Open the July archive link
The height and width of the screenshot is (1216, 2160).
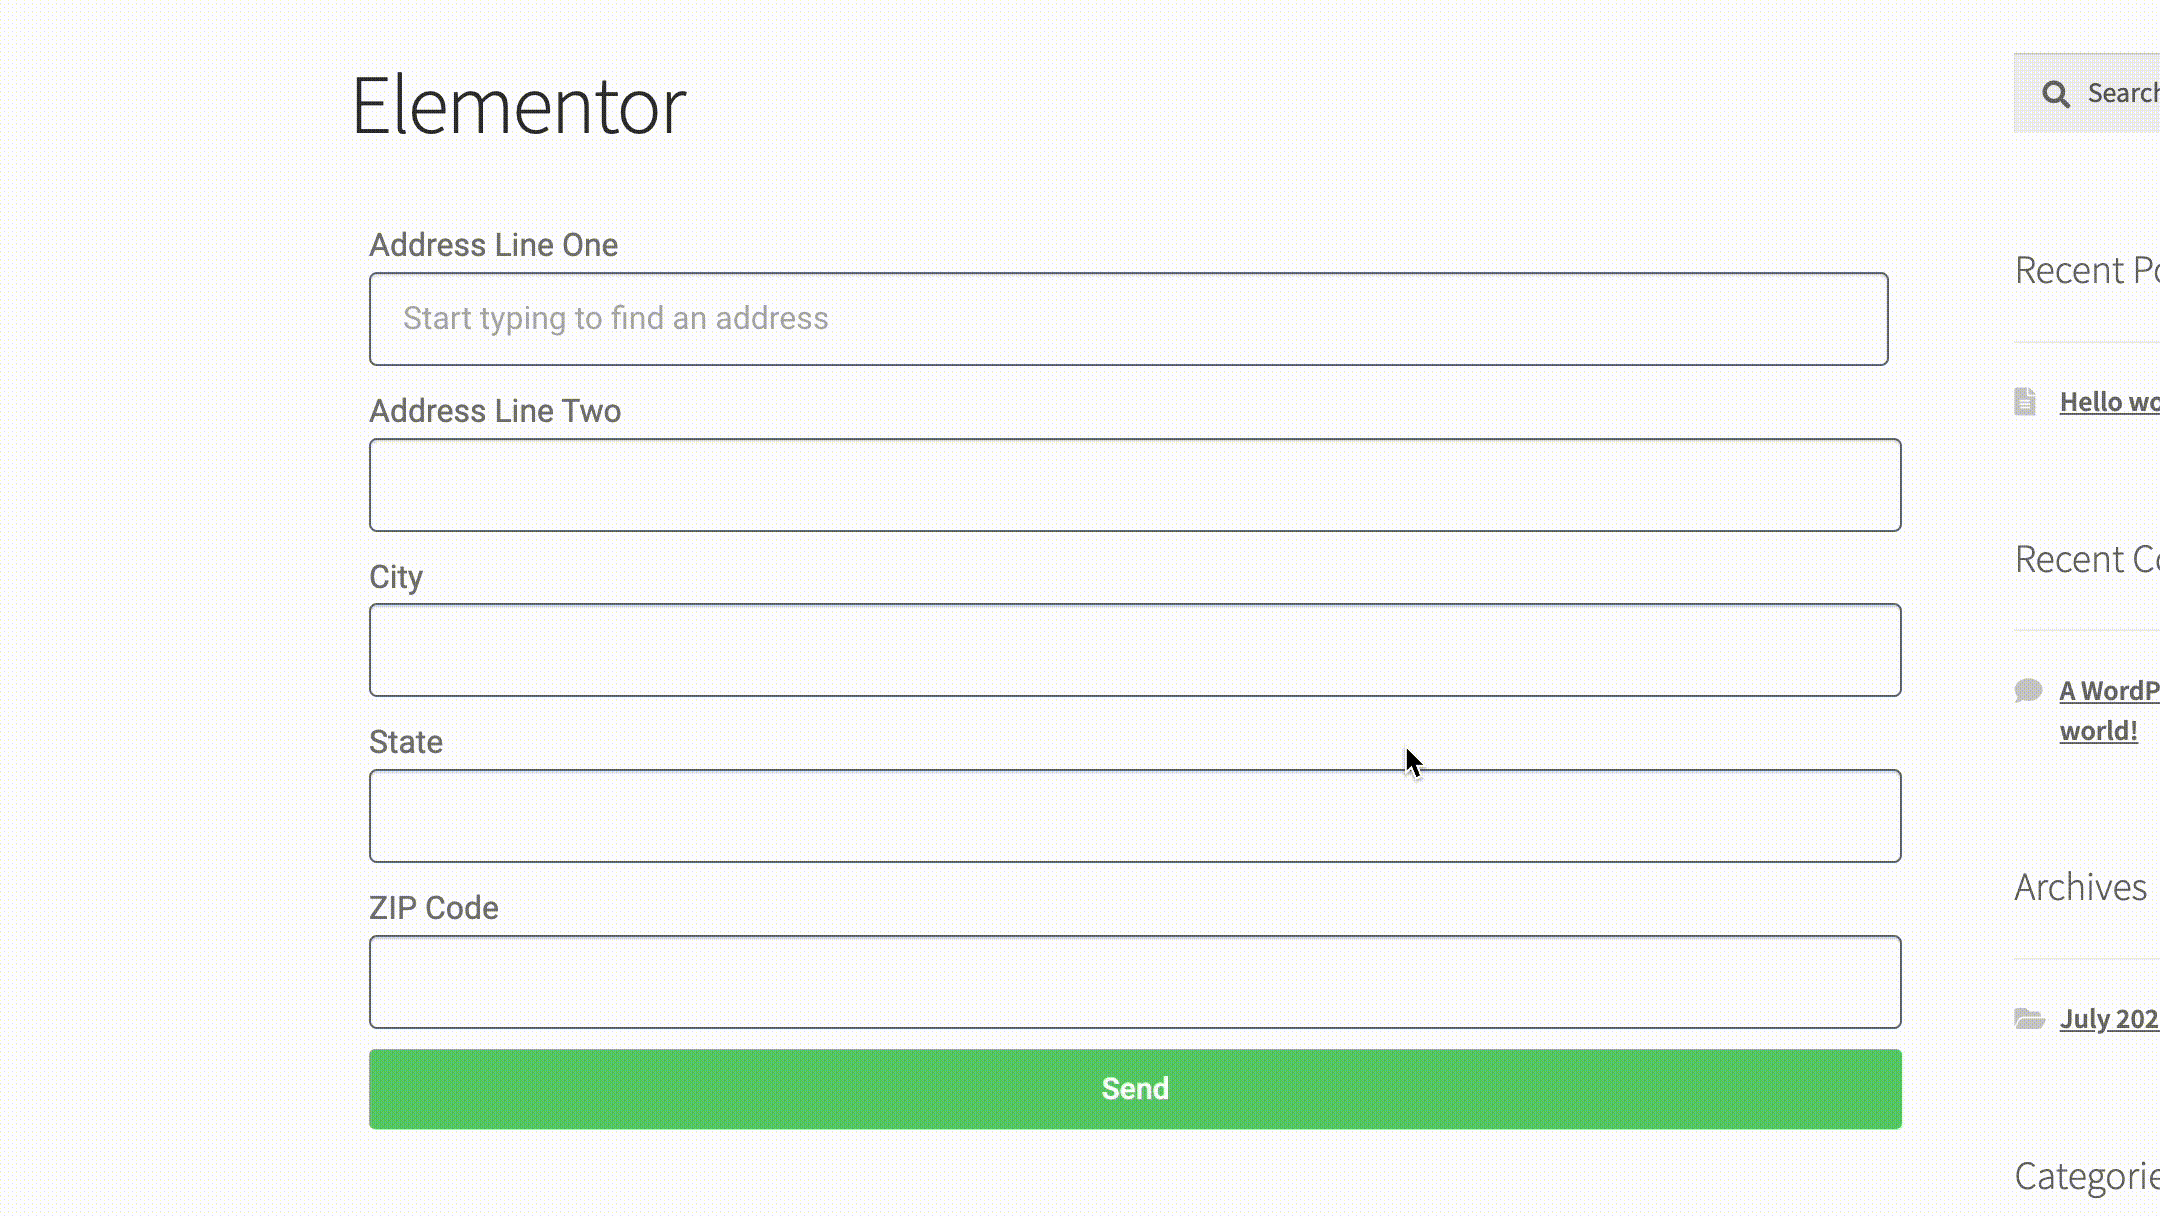(2108, 1019)
